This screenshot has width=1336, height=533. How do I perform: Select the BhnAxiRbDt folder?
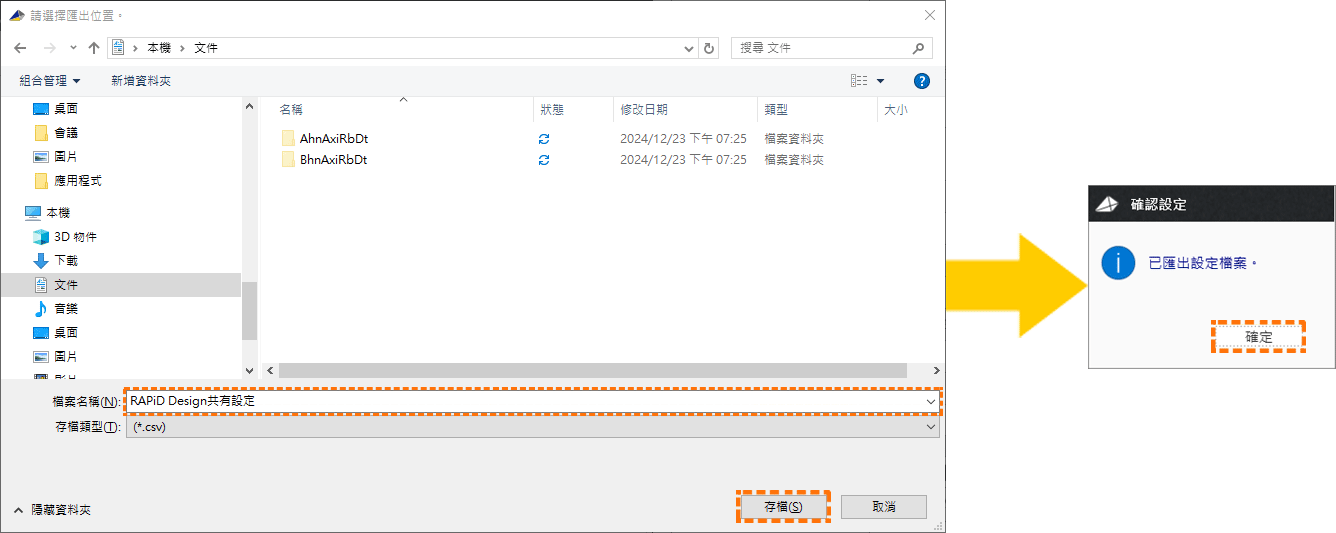coord(334,159)
